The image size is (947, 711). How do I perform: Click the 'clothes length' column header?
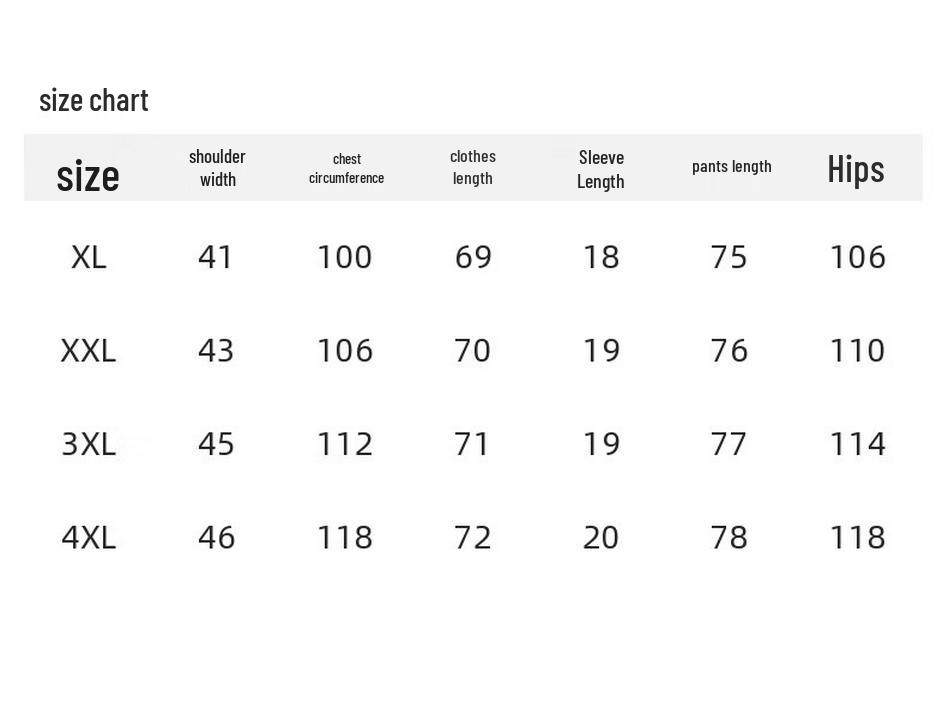[x=473, y=167]
